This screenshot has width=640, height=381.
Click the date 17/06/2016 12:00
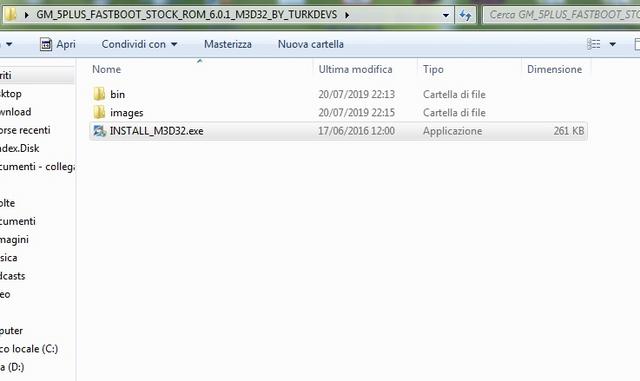click(x=356, y=131)
